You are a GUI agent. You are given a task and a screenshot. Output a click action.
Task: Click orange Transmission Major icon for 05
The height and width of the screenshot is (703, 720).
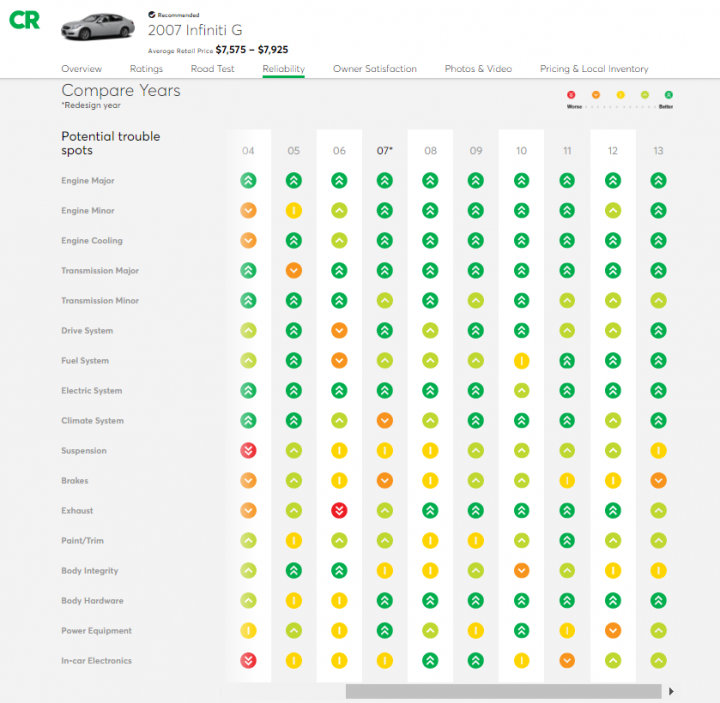point(294,270)
